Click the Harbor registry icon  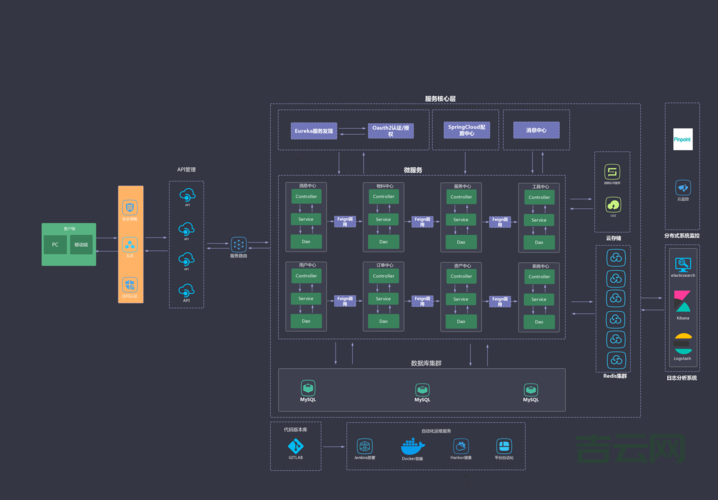pos(460,446)
